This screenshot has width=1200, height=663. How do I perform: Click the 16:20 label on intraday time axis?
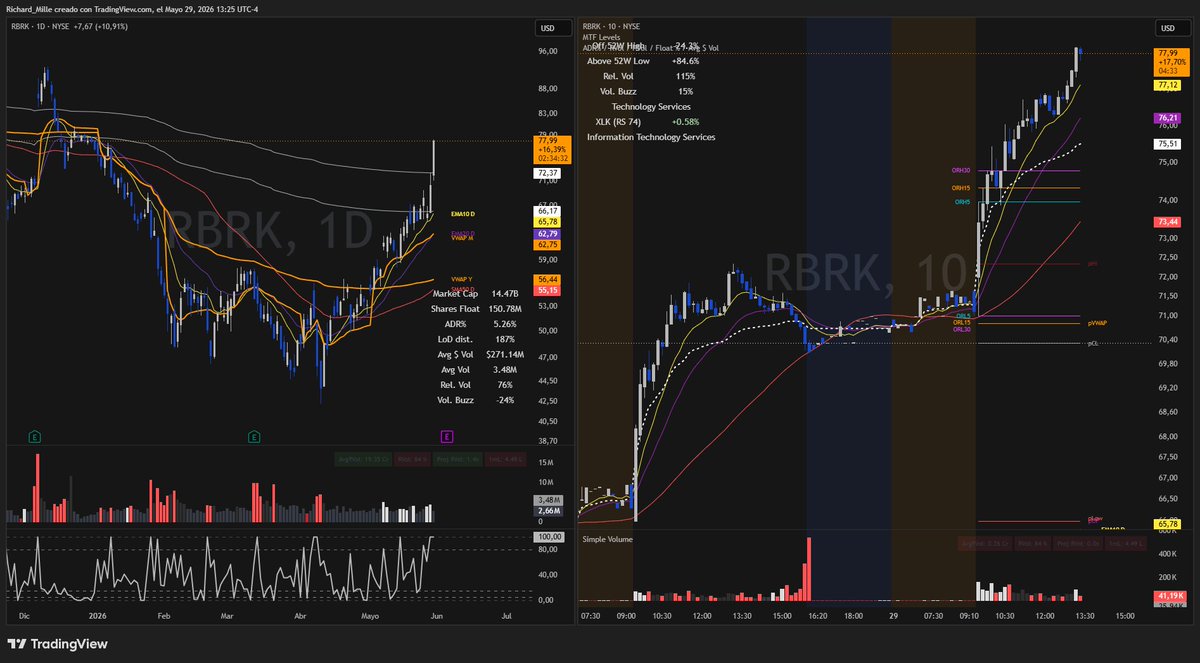[x=817, y=617]
